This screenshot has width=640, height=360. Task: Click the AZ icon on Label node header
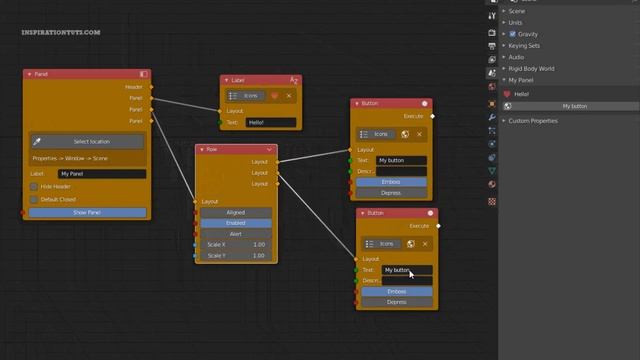tap(294, 80)
